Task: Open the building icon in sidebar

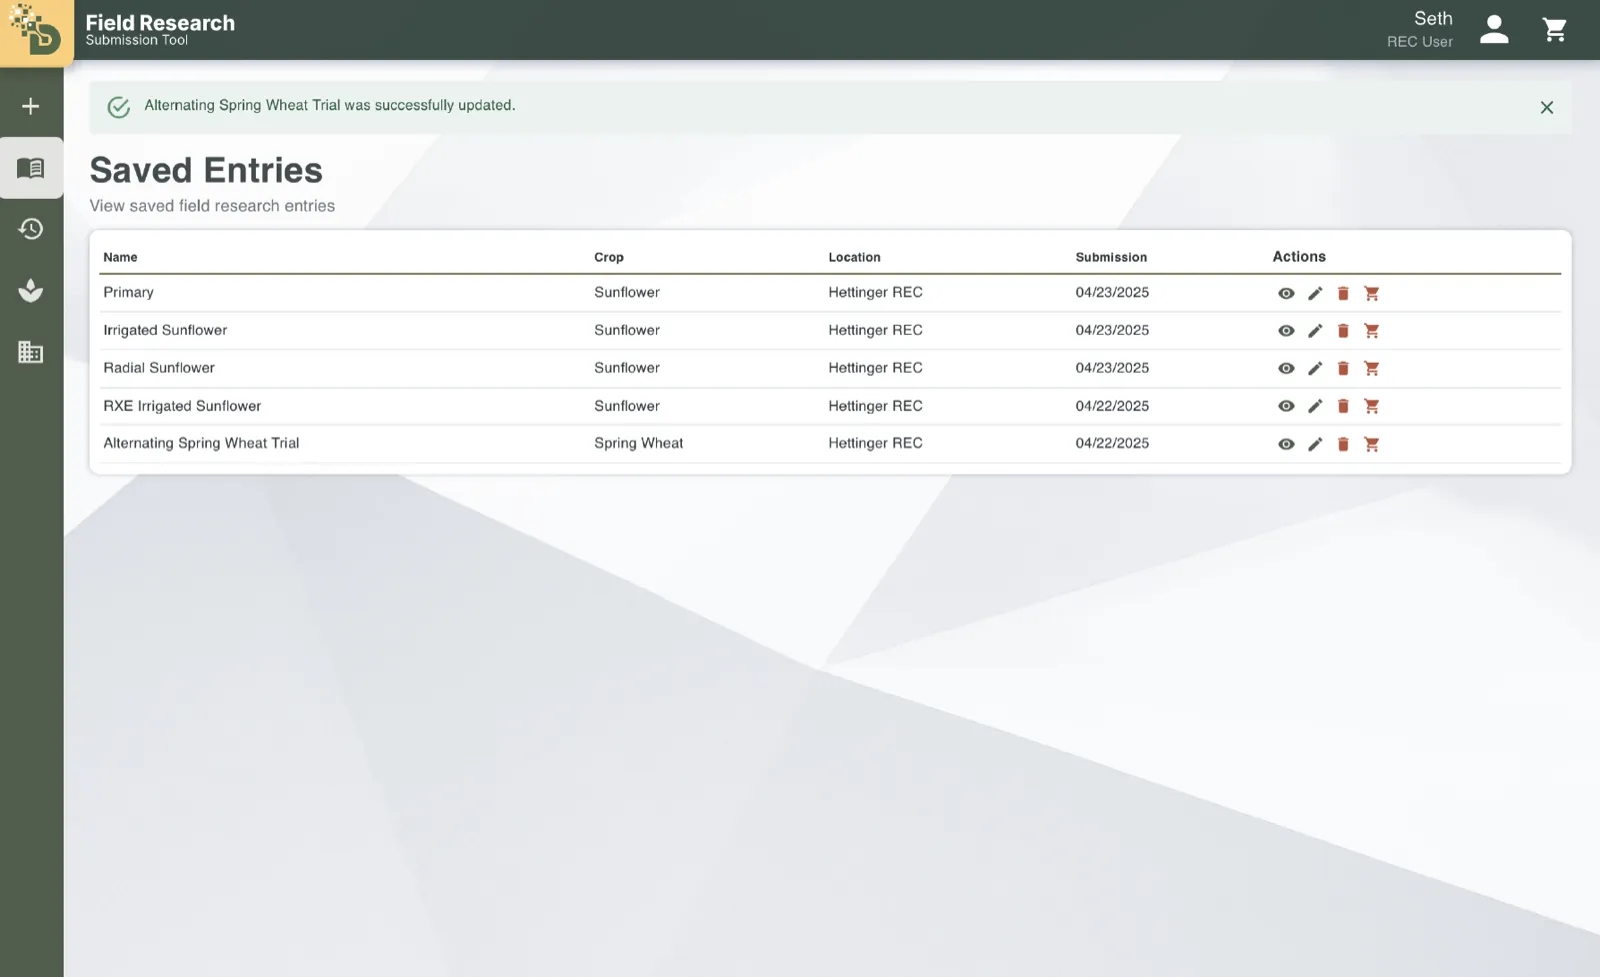Action: click(x=31, y=352)
